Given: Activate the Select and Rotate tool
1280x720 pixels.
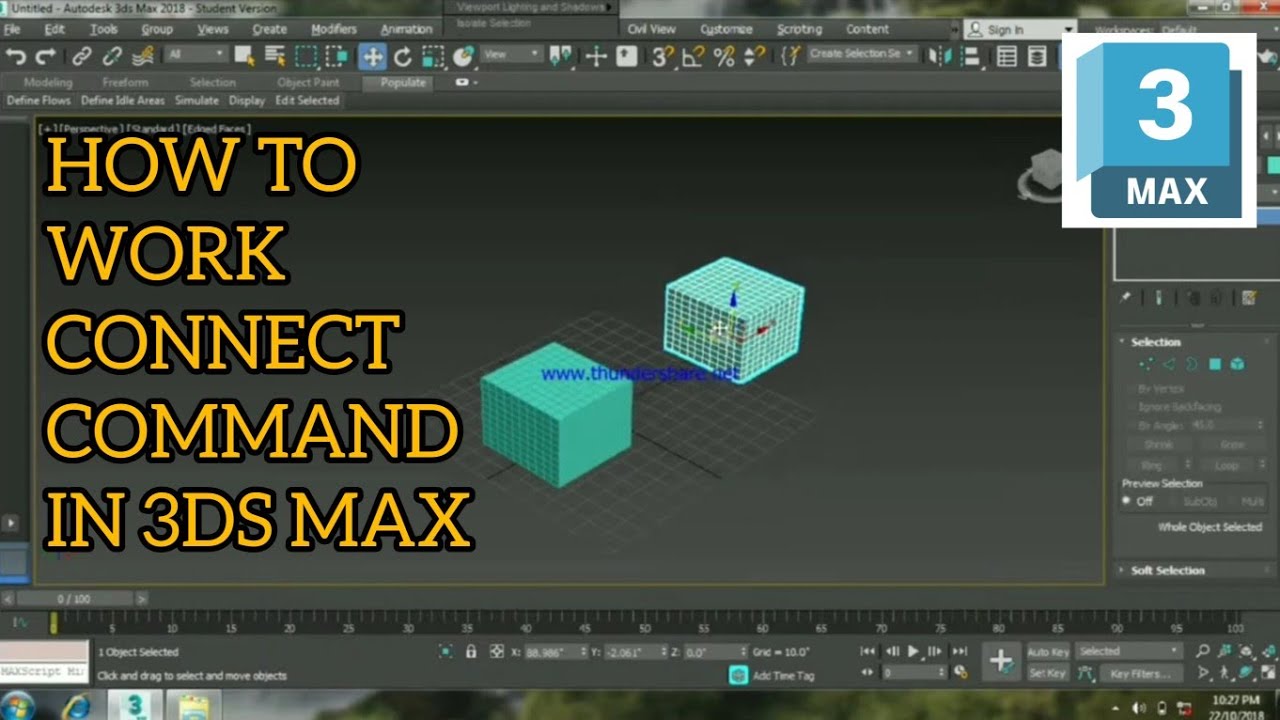Looking at the screenshot, I should (402, 56).
